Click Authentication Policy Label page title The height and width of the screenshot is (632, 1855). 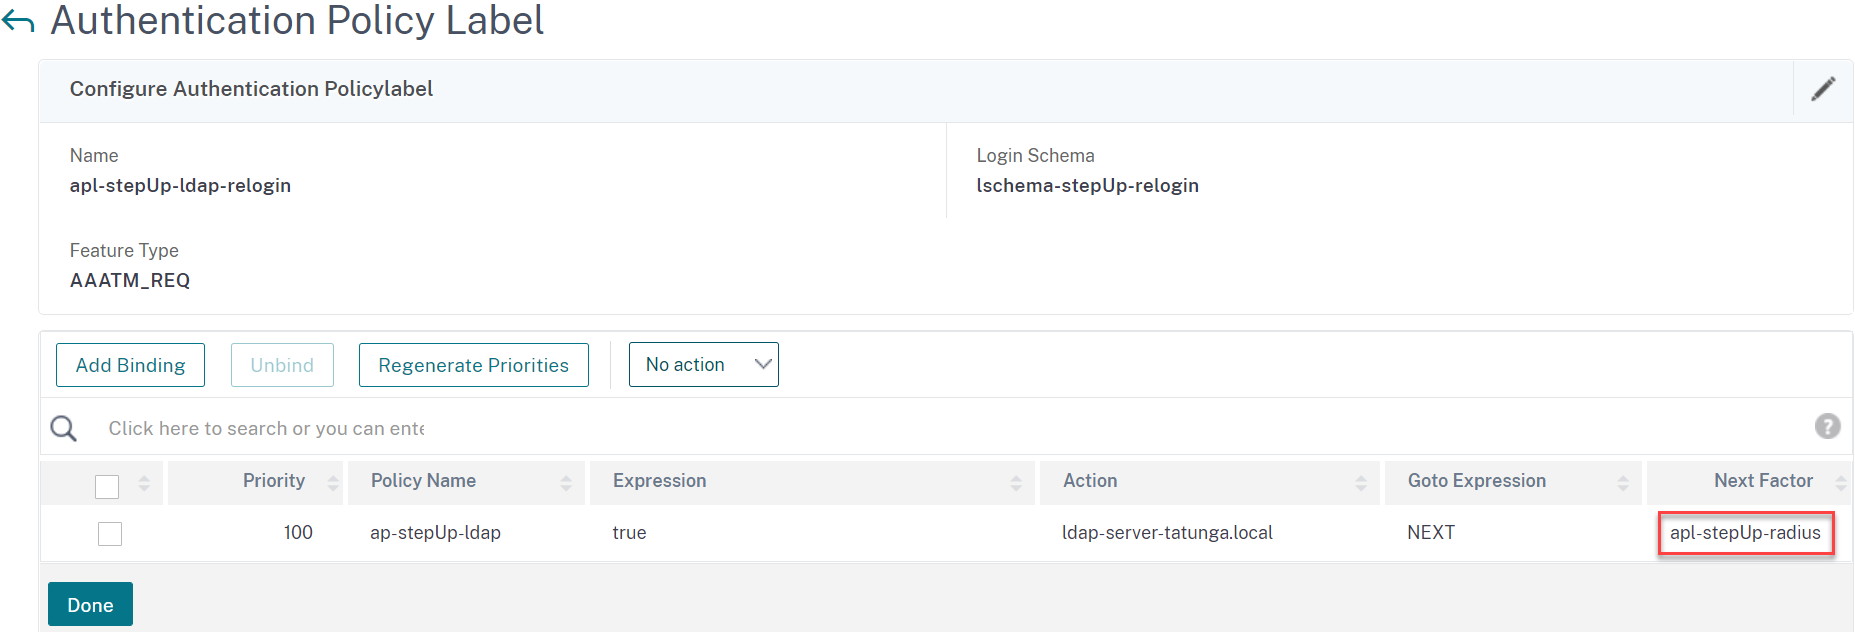coord(297,20)
